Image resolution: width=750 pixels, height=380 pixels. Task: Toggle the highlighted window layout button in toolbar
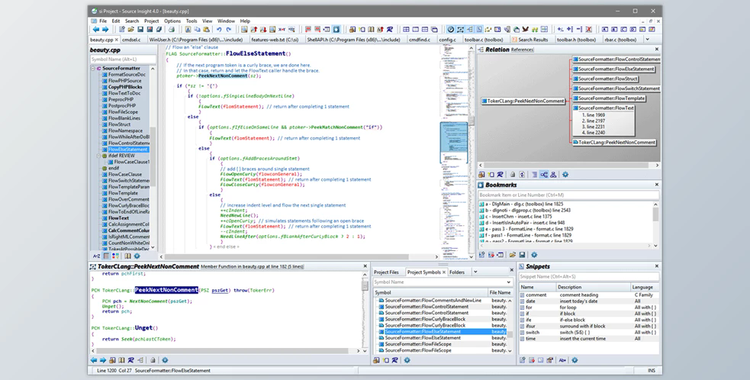coord(337,29)
